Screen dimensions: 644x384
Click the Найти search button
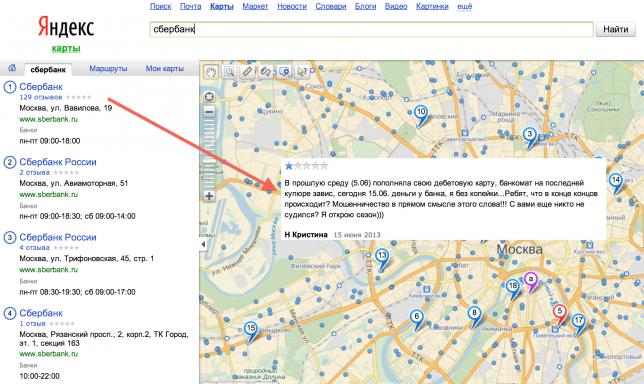coord(615,30)
